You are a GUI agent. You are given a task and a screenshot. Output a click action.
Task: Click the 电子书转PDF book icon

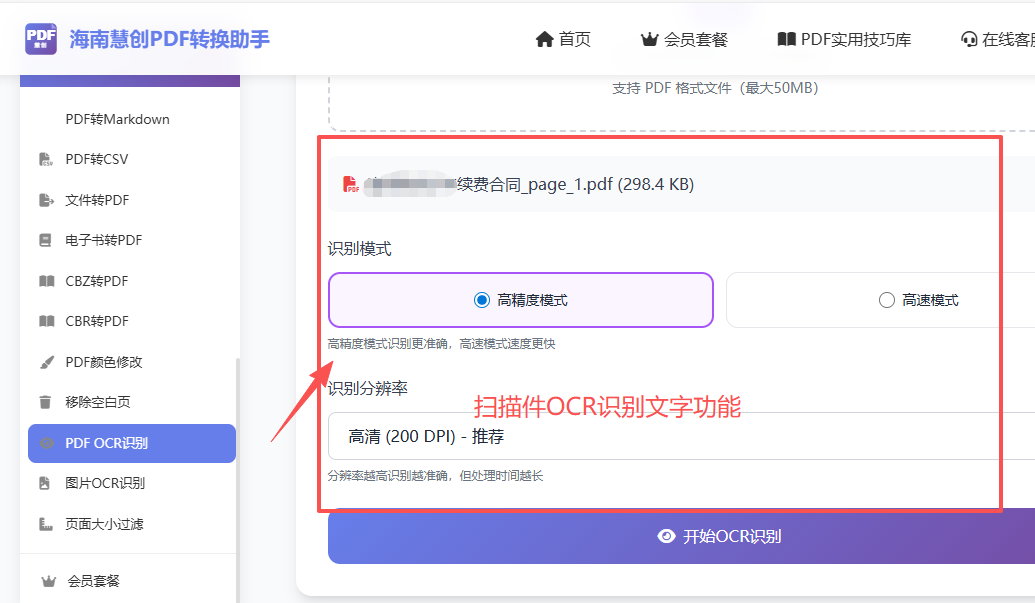[45, 240]
